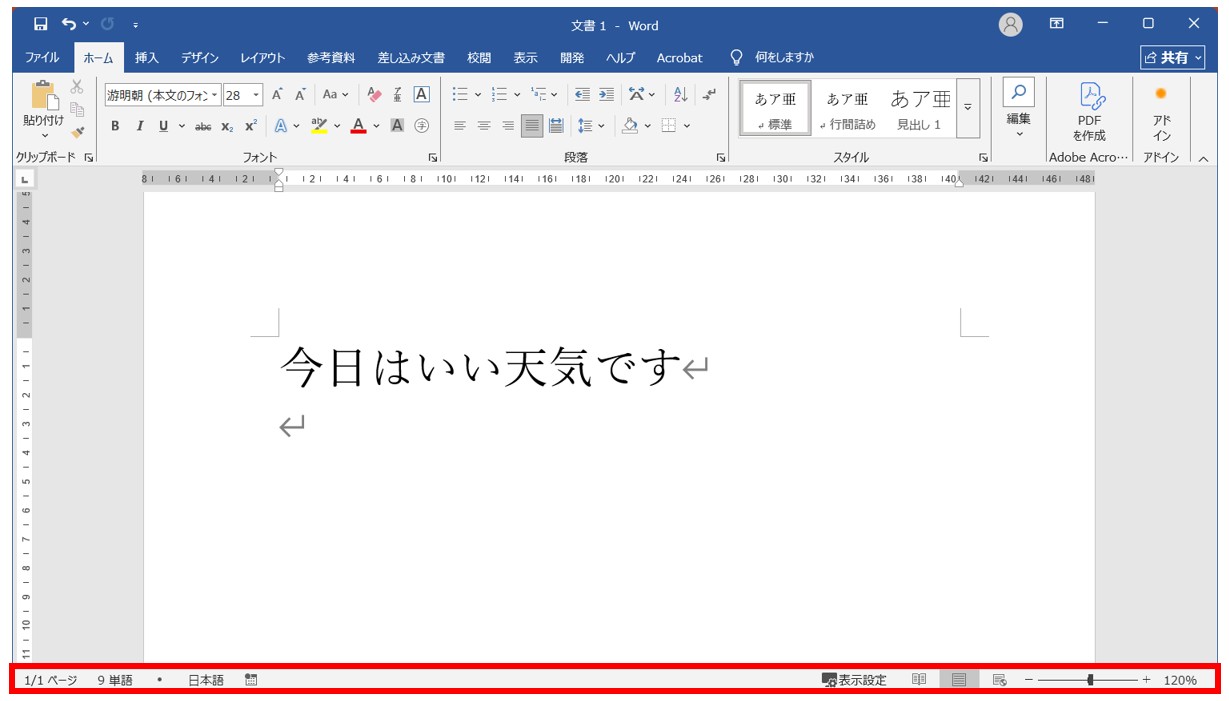Expand the numbered list dropdown
Viewport: 1229px width, 701px height.
coord(517,95)
